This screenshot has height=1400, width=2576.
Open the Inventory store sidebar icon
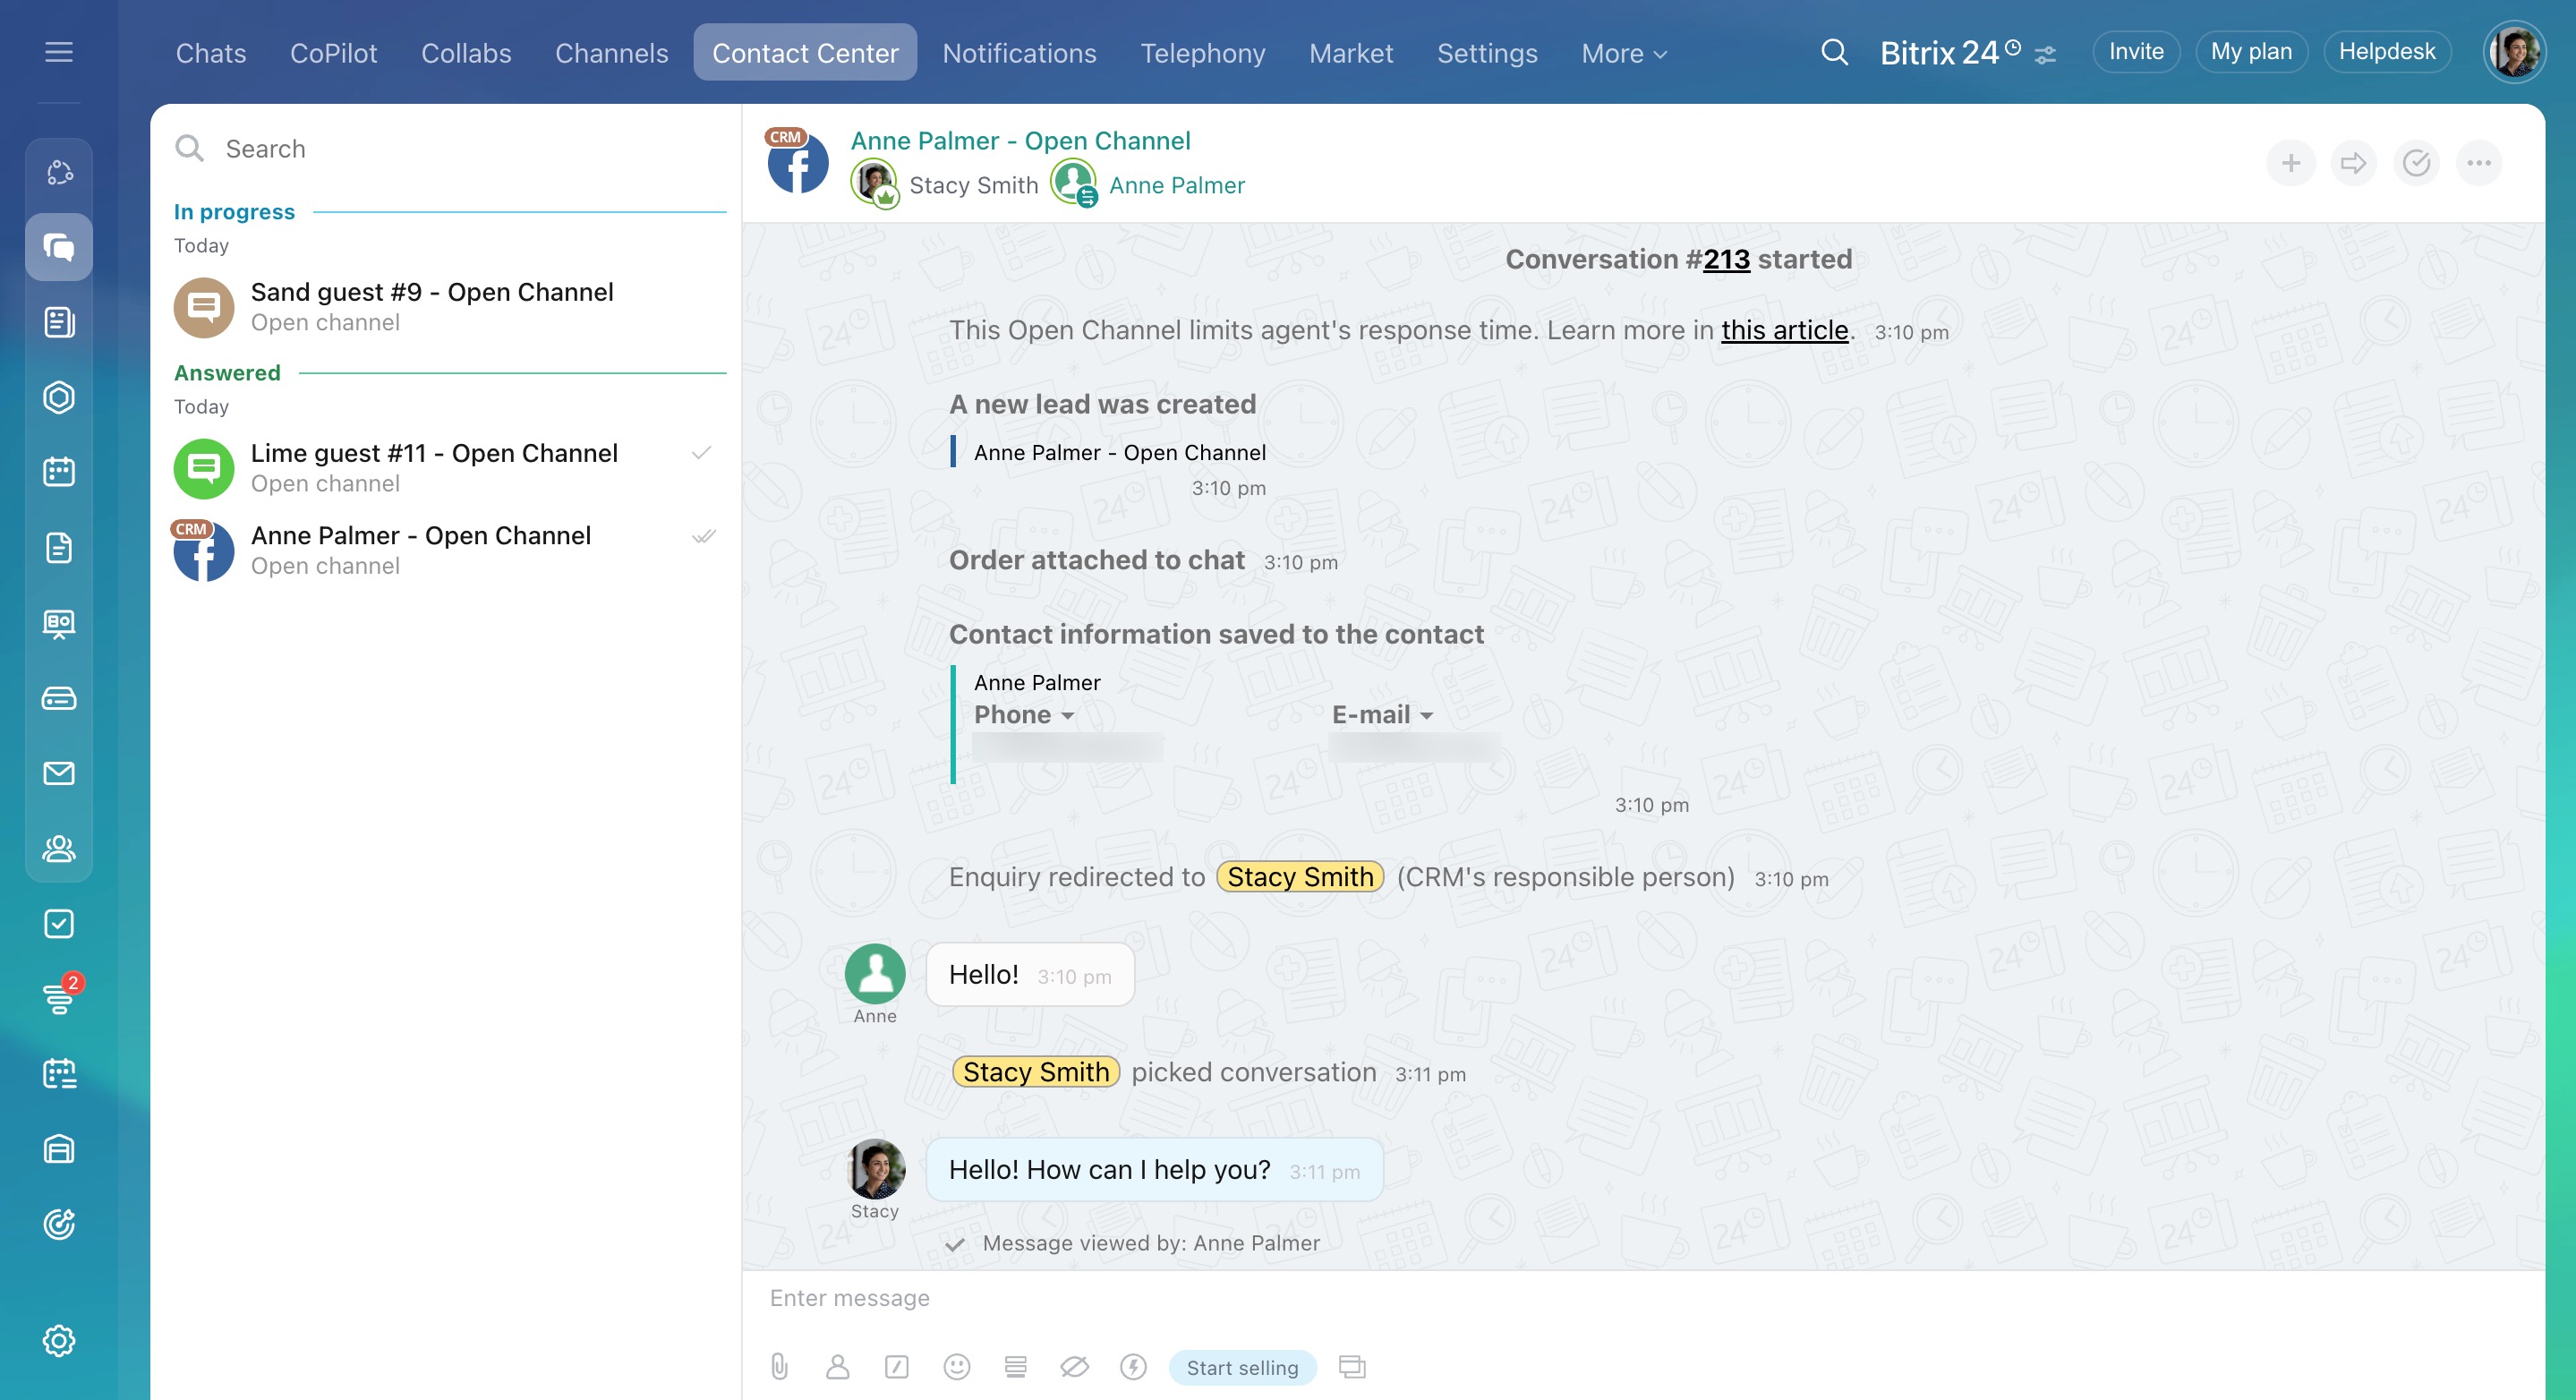pyautogui.click(x=59, y=1149)
